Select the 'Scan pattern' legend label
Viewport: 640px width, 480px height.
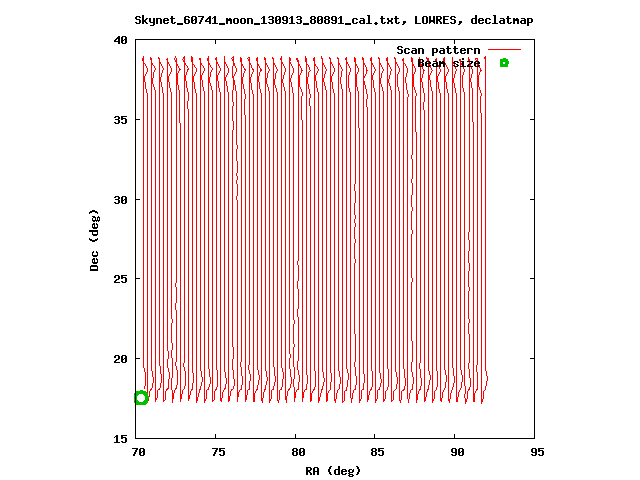point(438,50)
